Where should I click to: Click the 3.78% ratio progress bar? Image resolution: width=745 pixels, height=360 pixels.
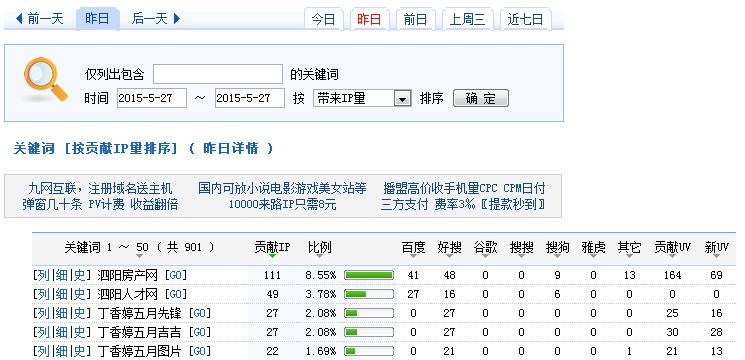tap(369, 294)
